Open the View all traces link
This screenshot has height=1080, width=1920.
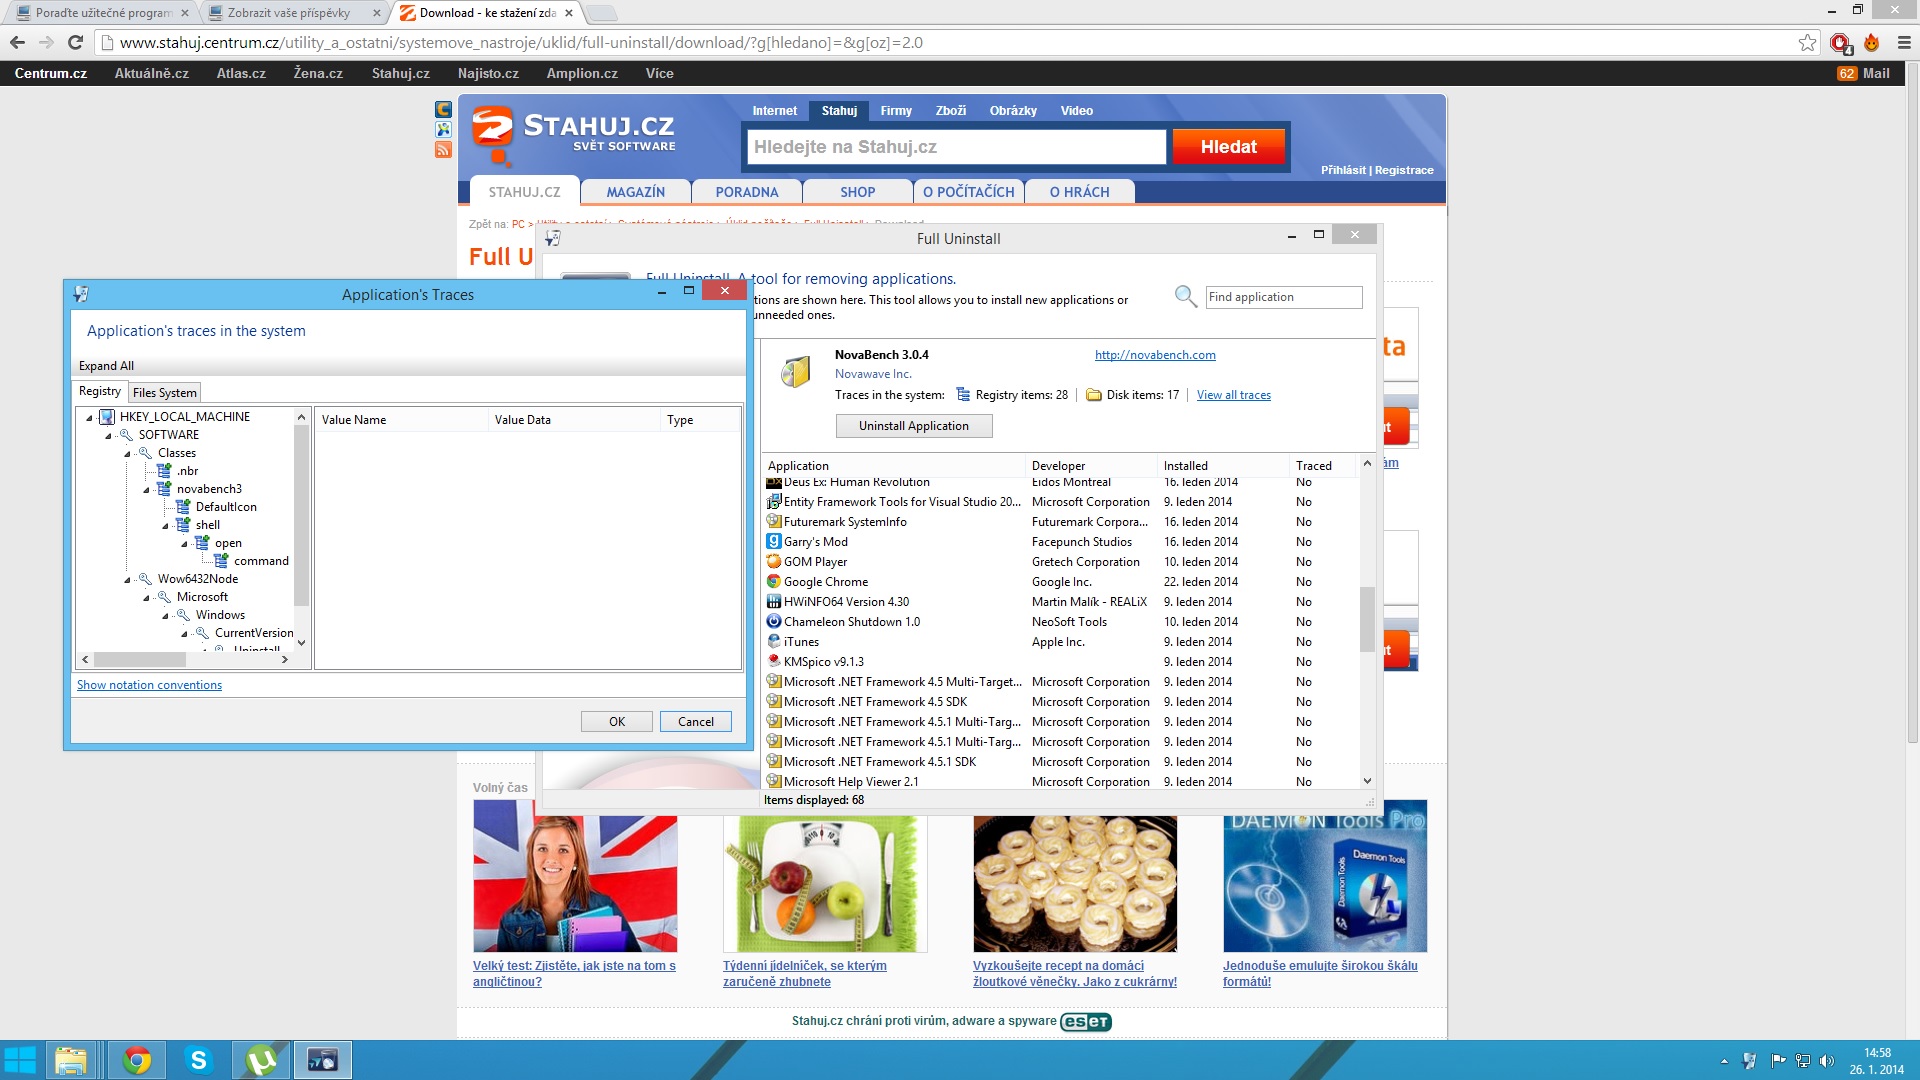(x=1233, y=395)
